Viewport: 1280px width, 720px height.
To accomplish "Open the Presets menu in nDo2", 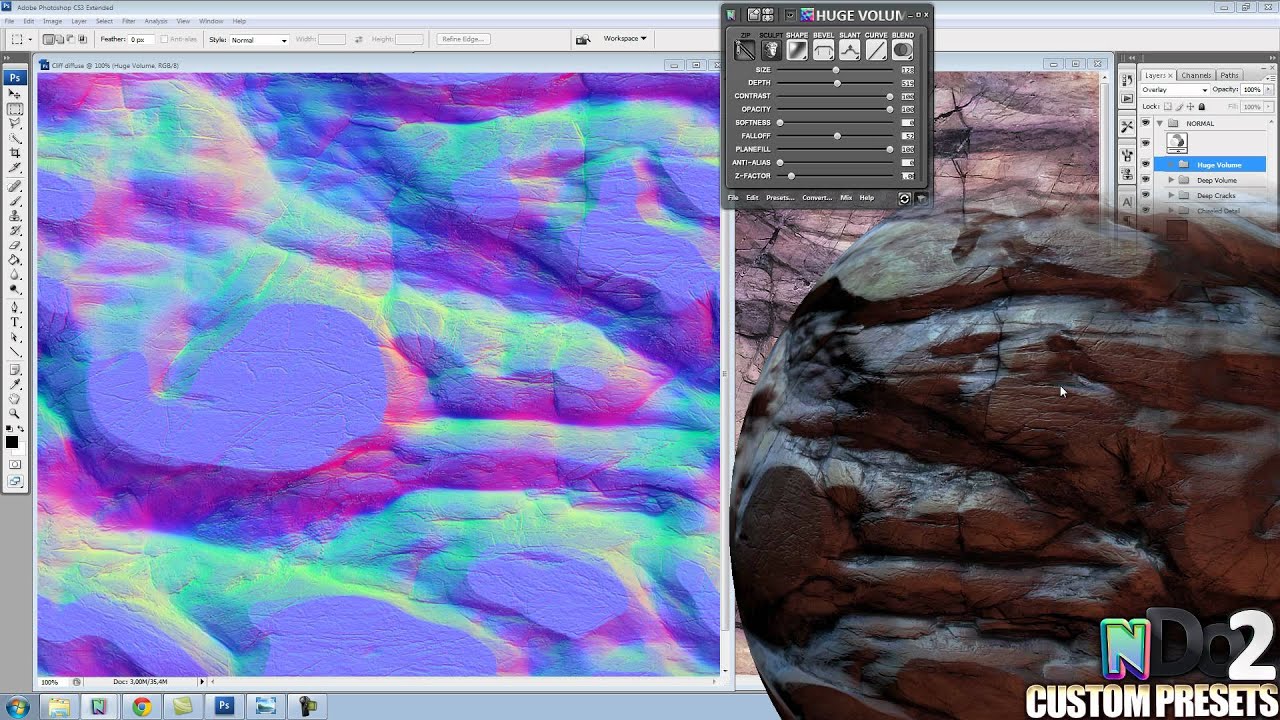I will click(x=780, y=197).
